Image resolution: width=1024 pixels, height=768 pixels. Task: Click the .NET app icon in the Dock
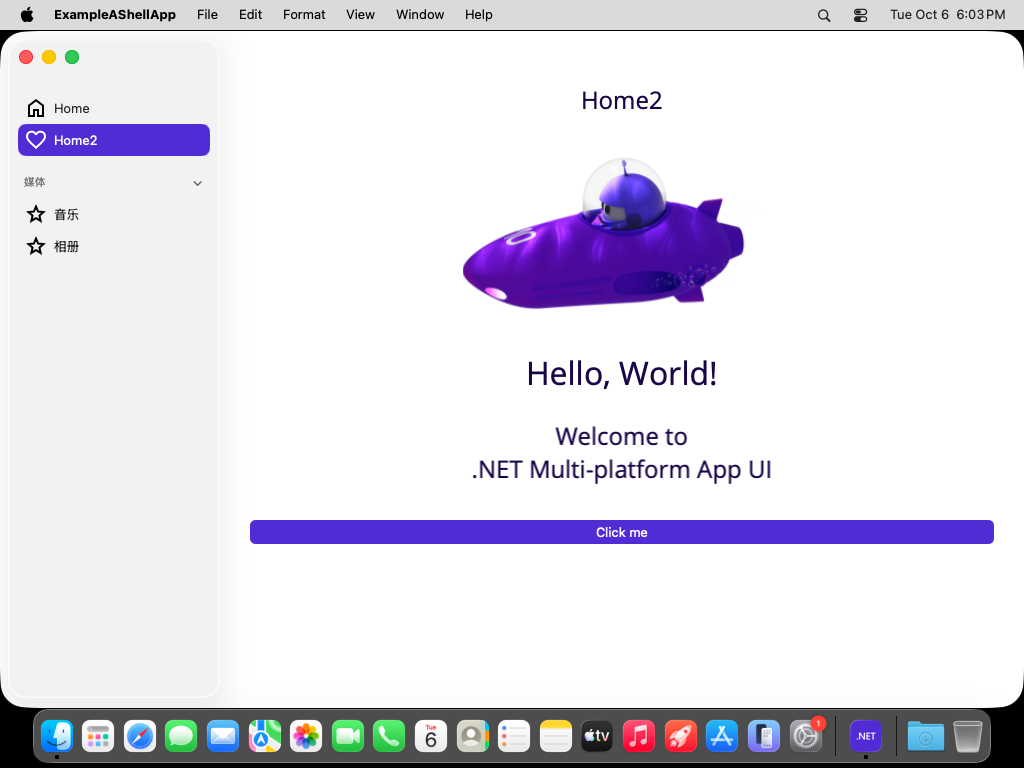click(866, 736)
